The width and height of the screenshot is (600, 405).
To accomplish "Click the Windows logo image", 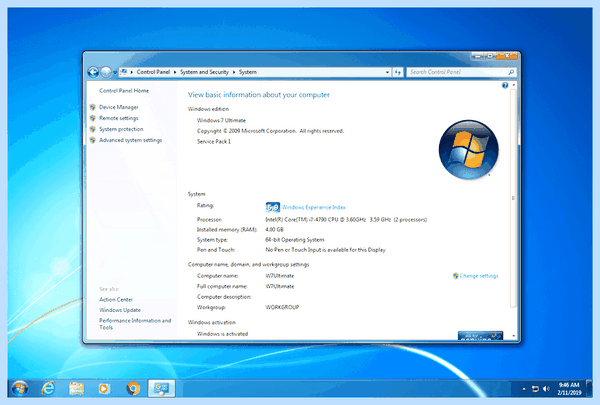I will (x=469, y=150).
